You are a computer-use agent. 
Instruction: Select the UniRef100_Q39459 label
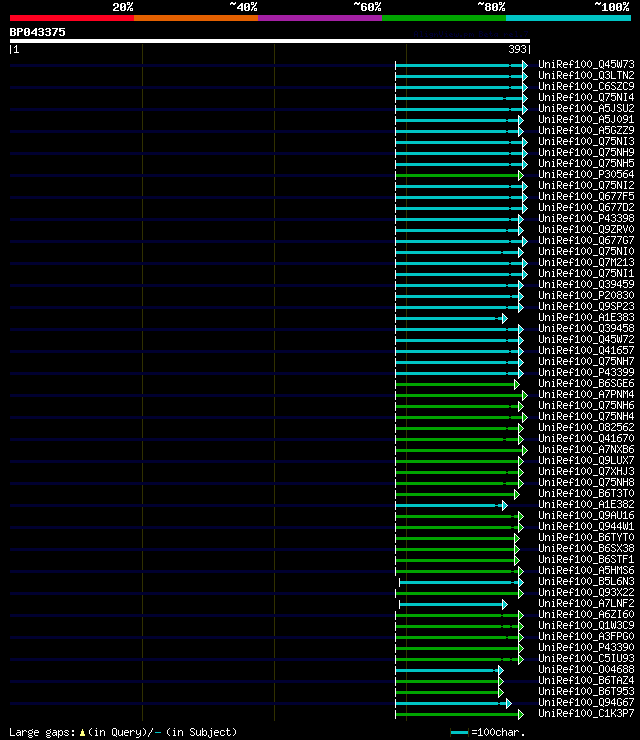coord(586,285)
